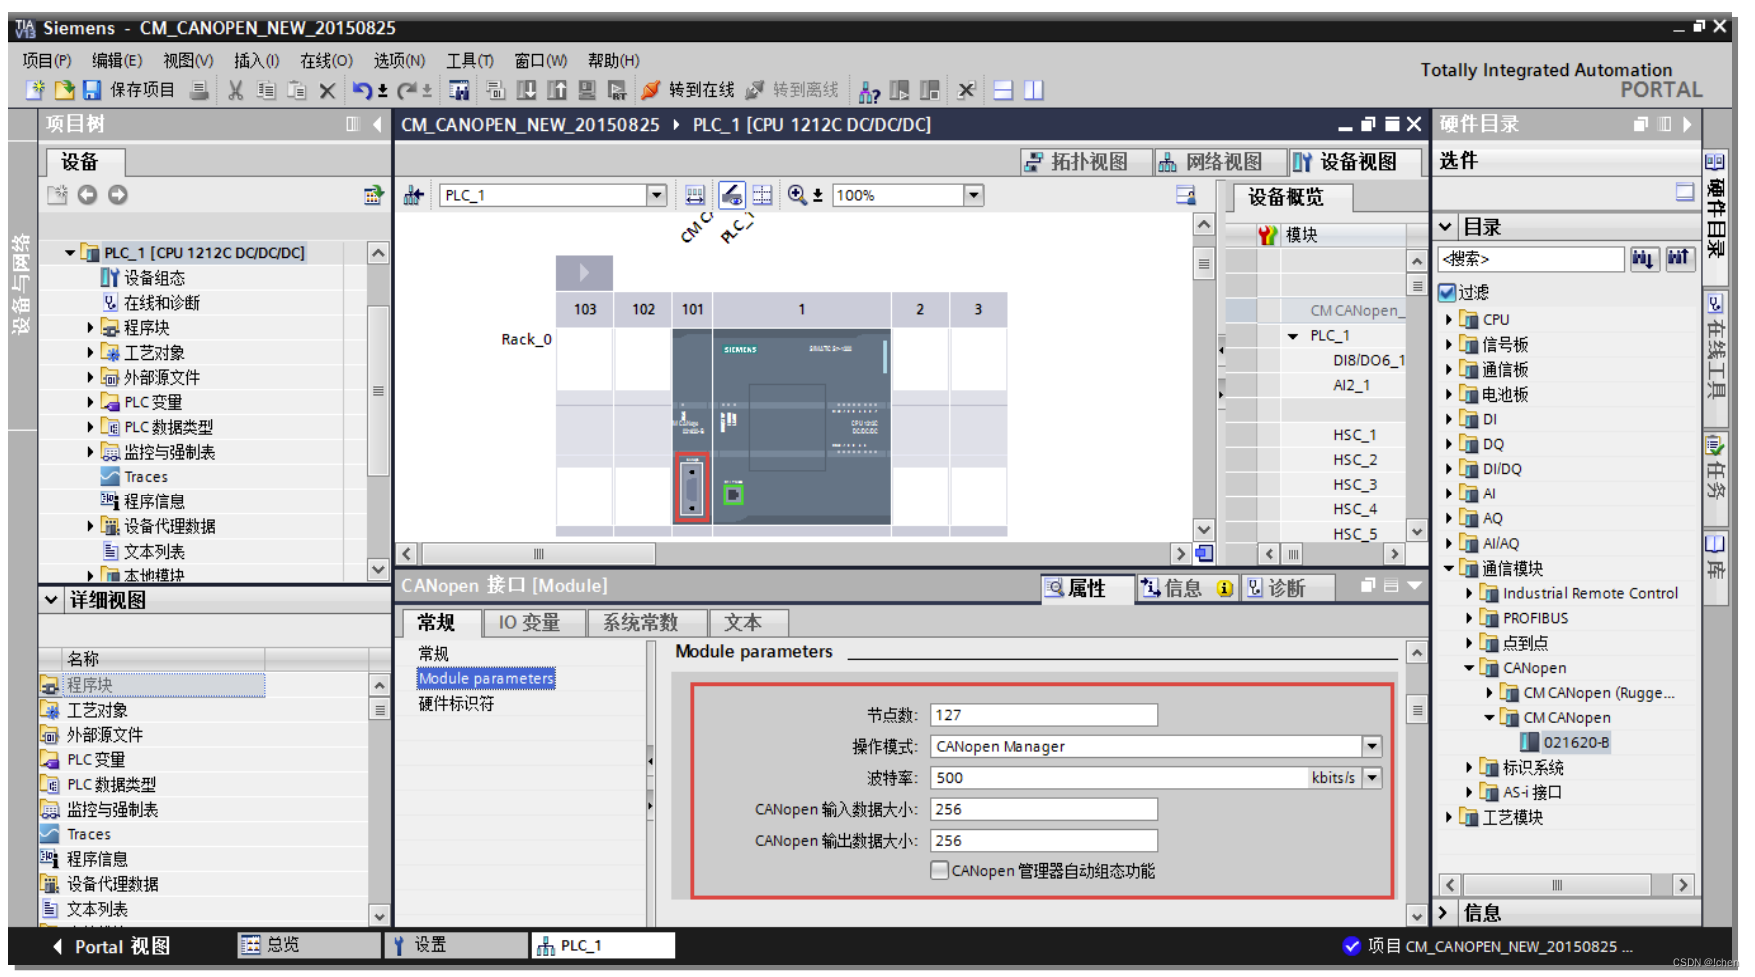Click the print icon in toolbar
Viewport: 1755px width, 977px height.
click(200, 91)
